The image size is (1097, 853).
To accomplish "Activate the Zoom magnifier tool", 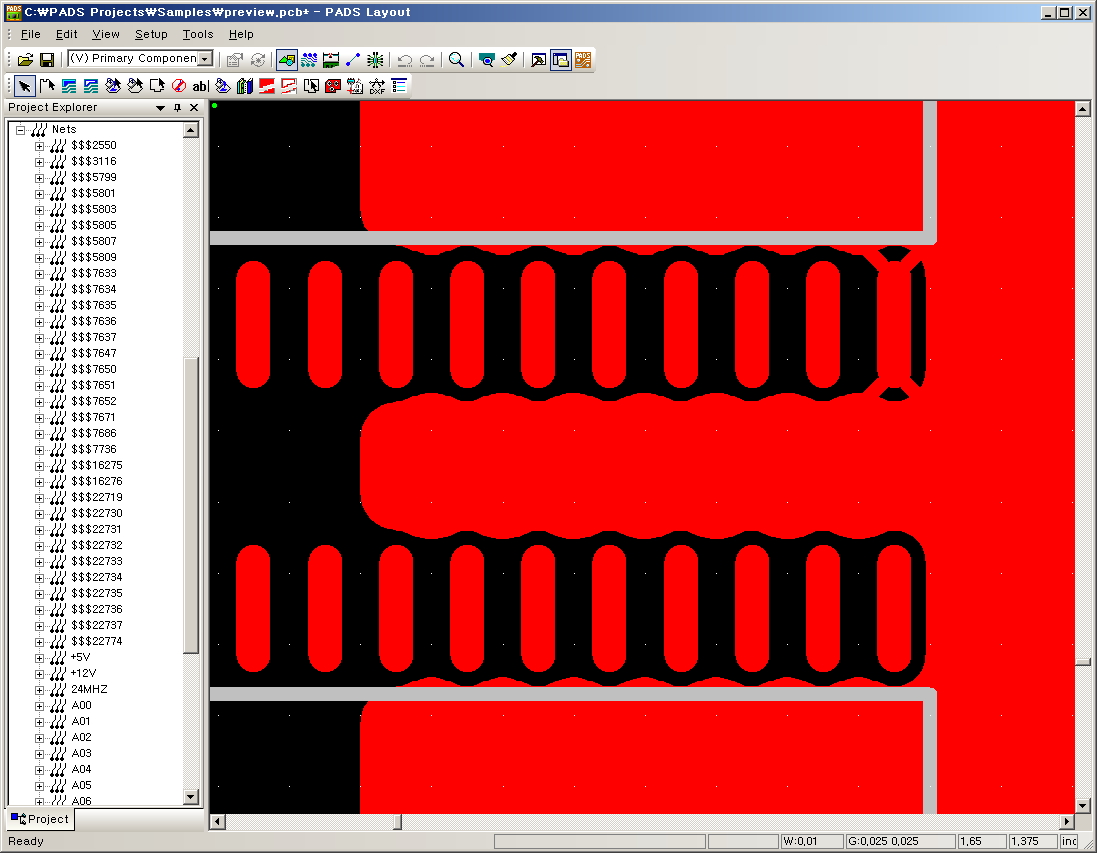I will click(x=456, y=60).
